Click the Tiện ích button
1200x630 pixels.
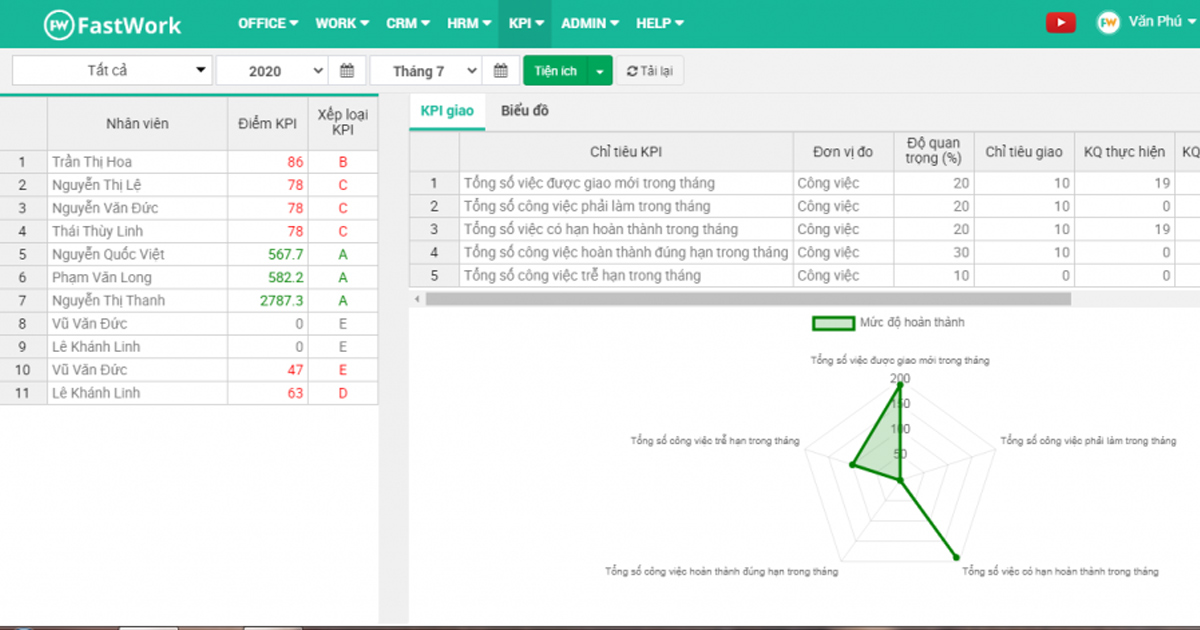[555, 71]
